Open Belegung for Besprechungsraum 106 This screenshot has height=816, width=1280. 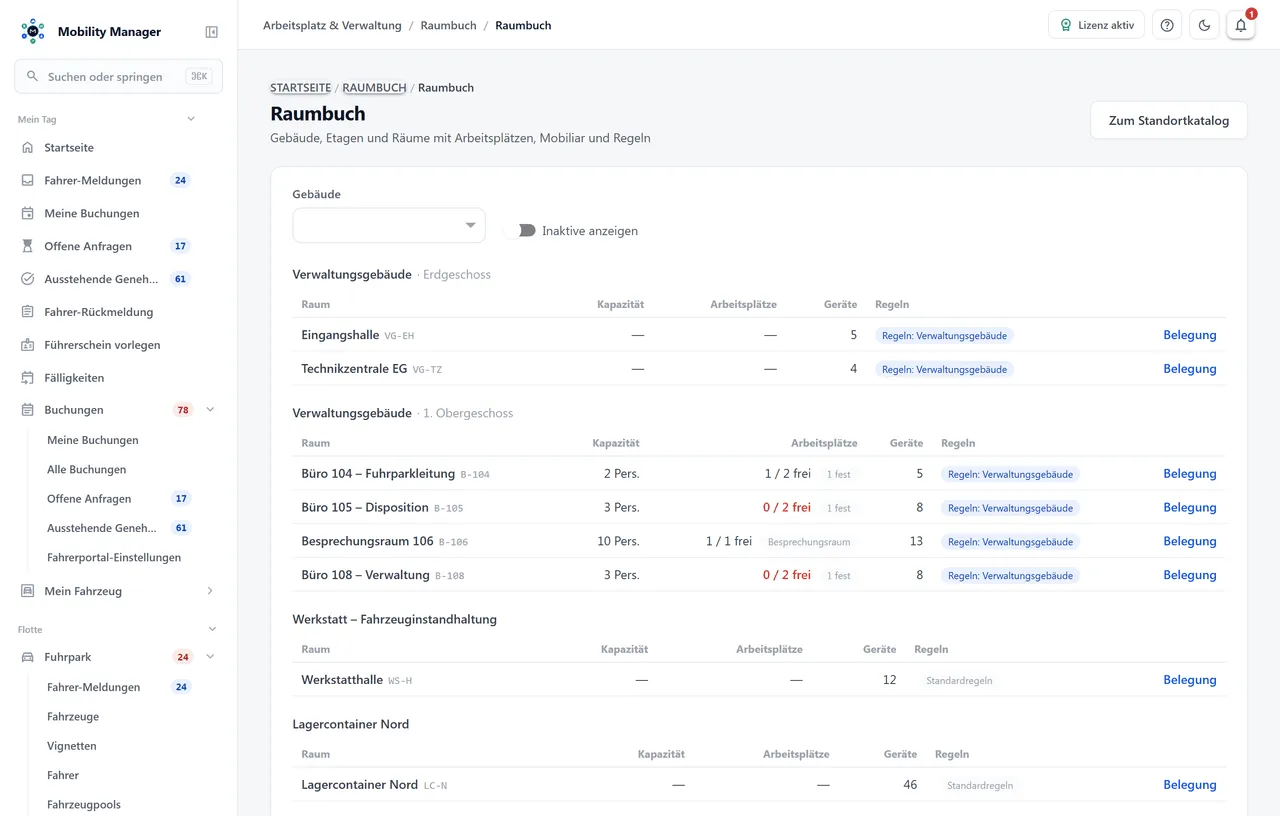[1190, 541]
